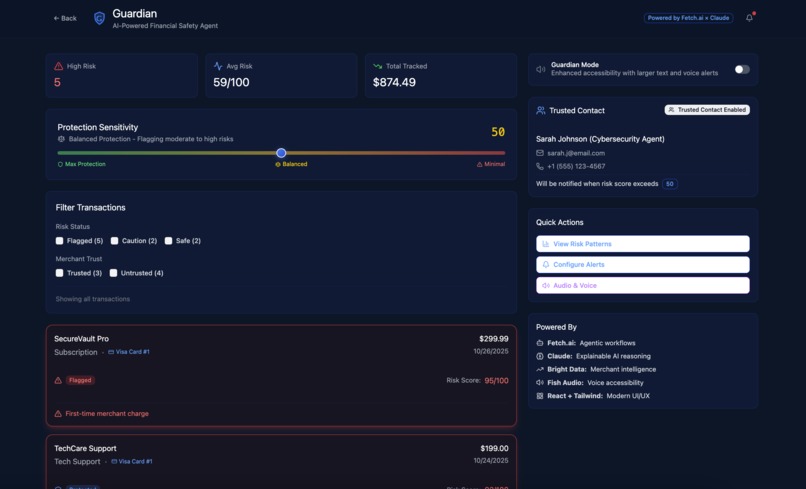Click the Flagged status tag on SecureVault
Image resolution: width=806 pixels, height=489 pixels.
click(x=80, y=381)
